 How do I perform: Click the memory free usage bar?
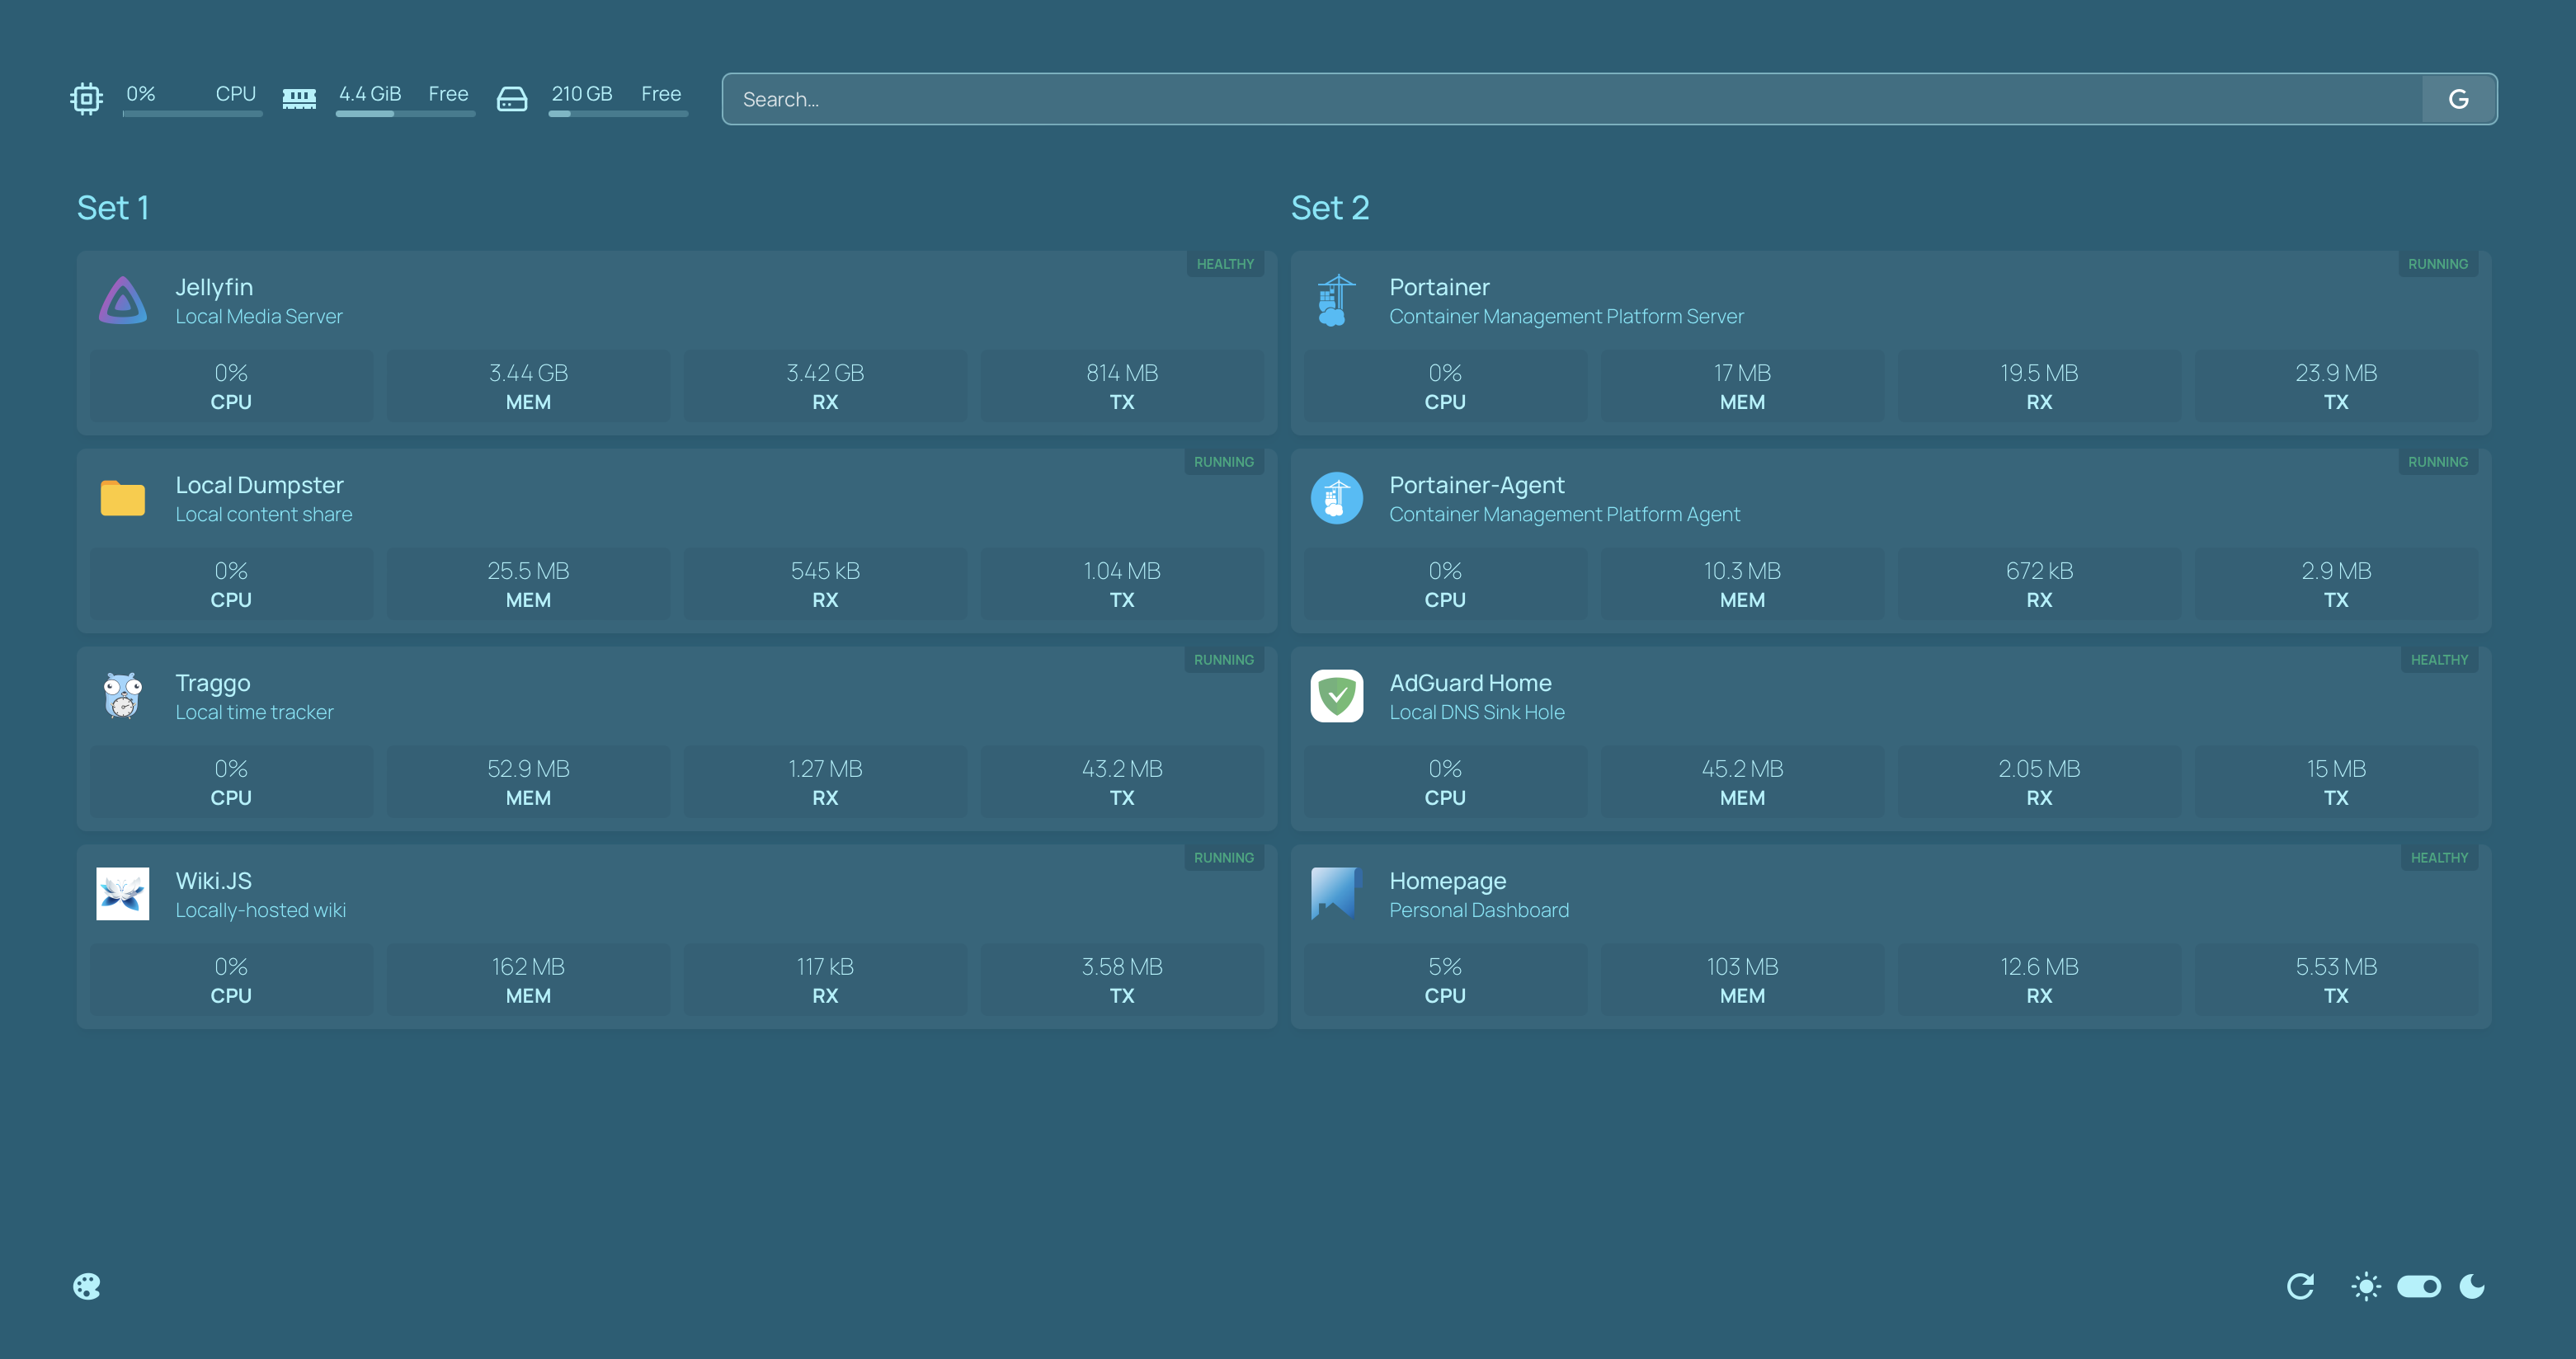click(x=404, y=114)
